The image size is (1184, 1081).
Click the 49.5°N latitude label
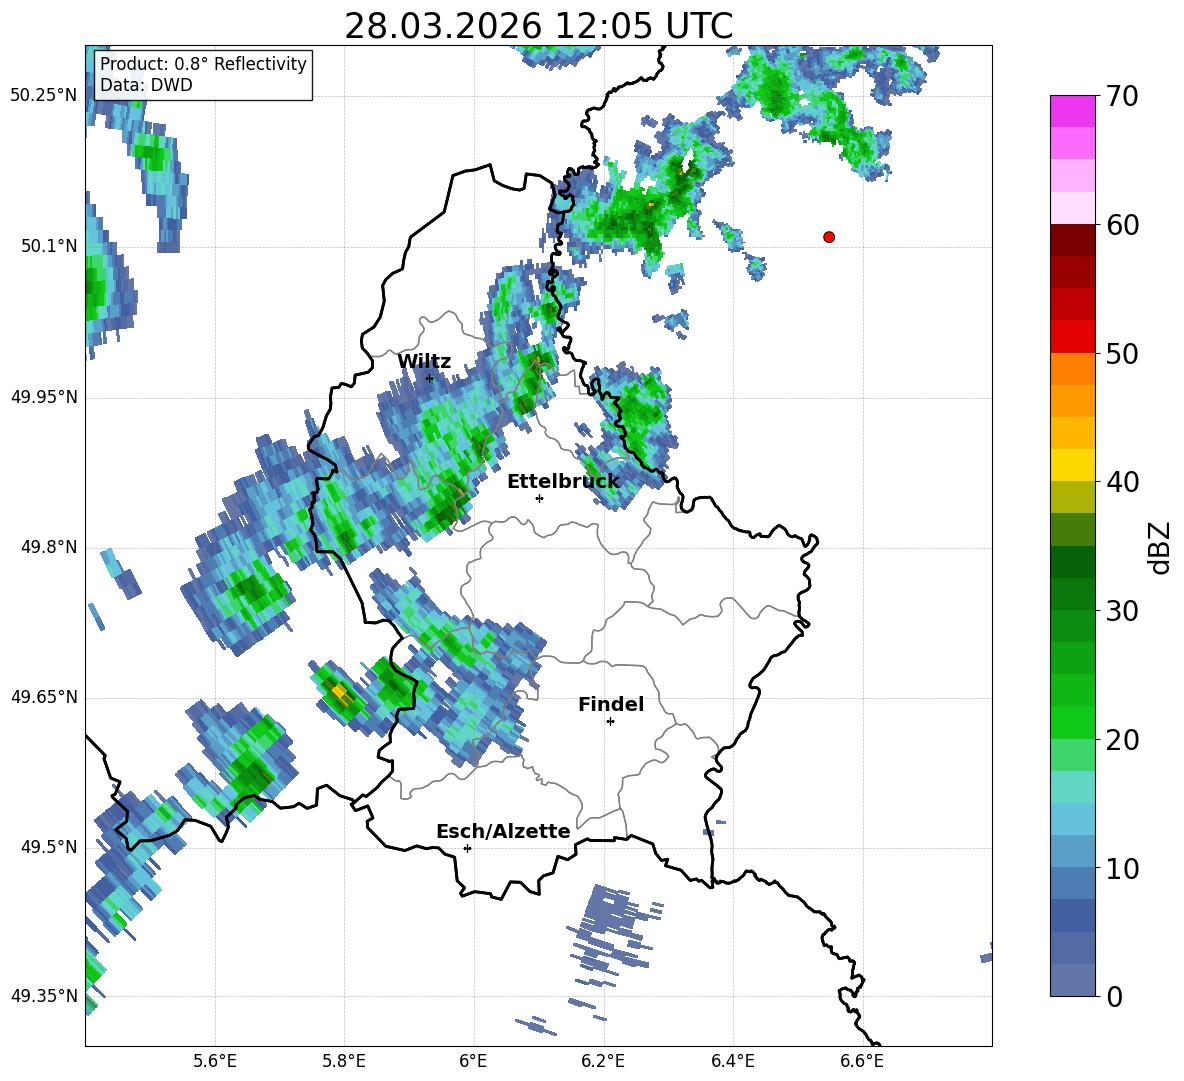49,847
